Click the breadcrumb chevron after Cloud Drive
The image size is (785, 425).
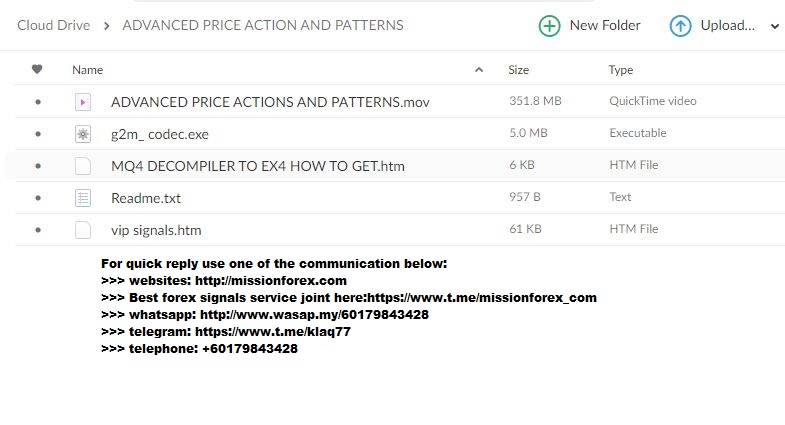(106, 26)
